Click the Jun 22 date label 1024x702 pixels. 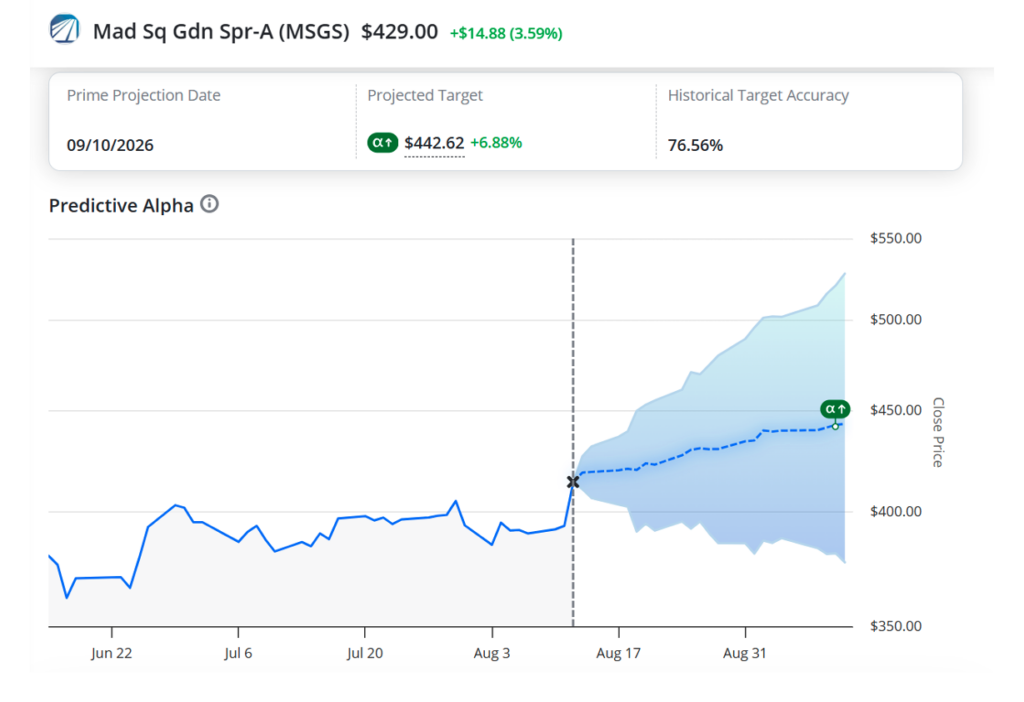(x=112, y=653)
